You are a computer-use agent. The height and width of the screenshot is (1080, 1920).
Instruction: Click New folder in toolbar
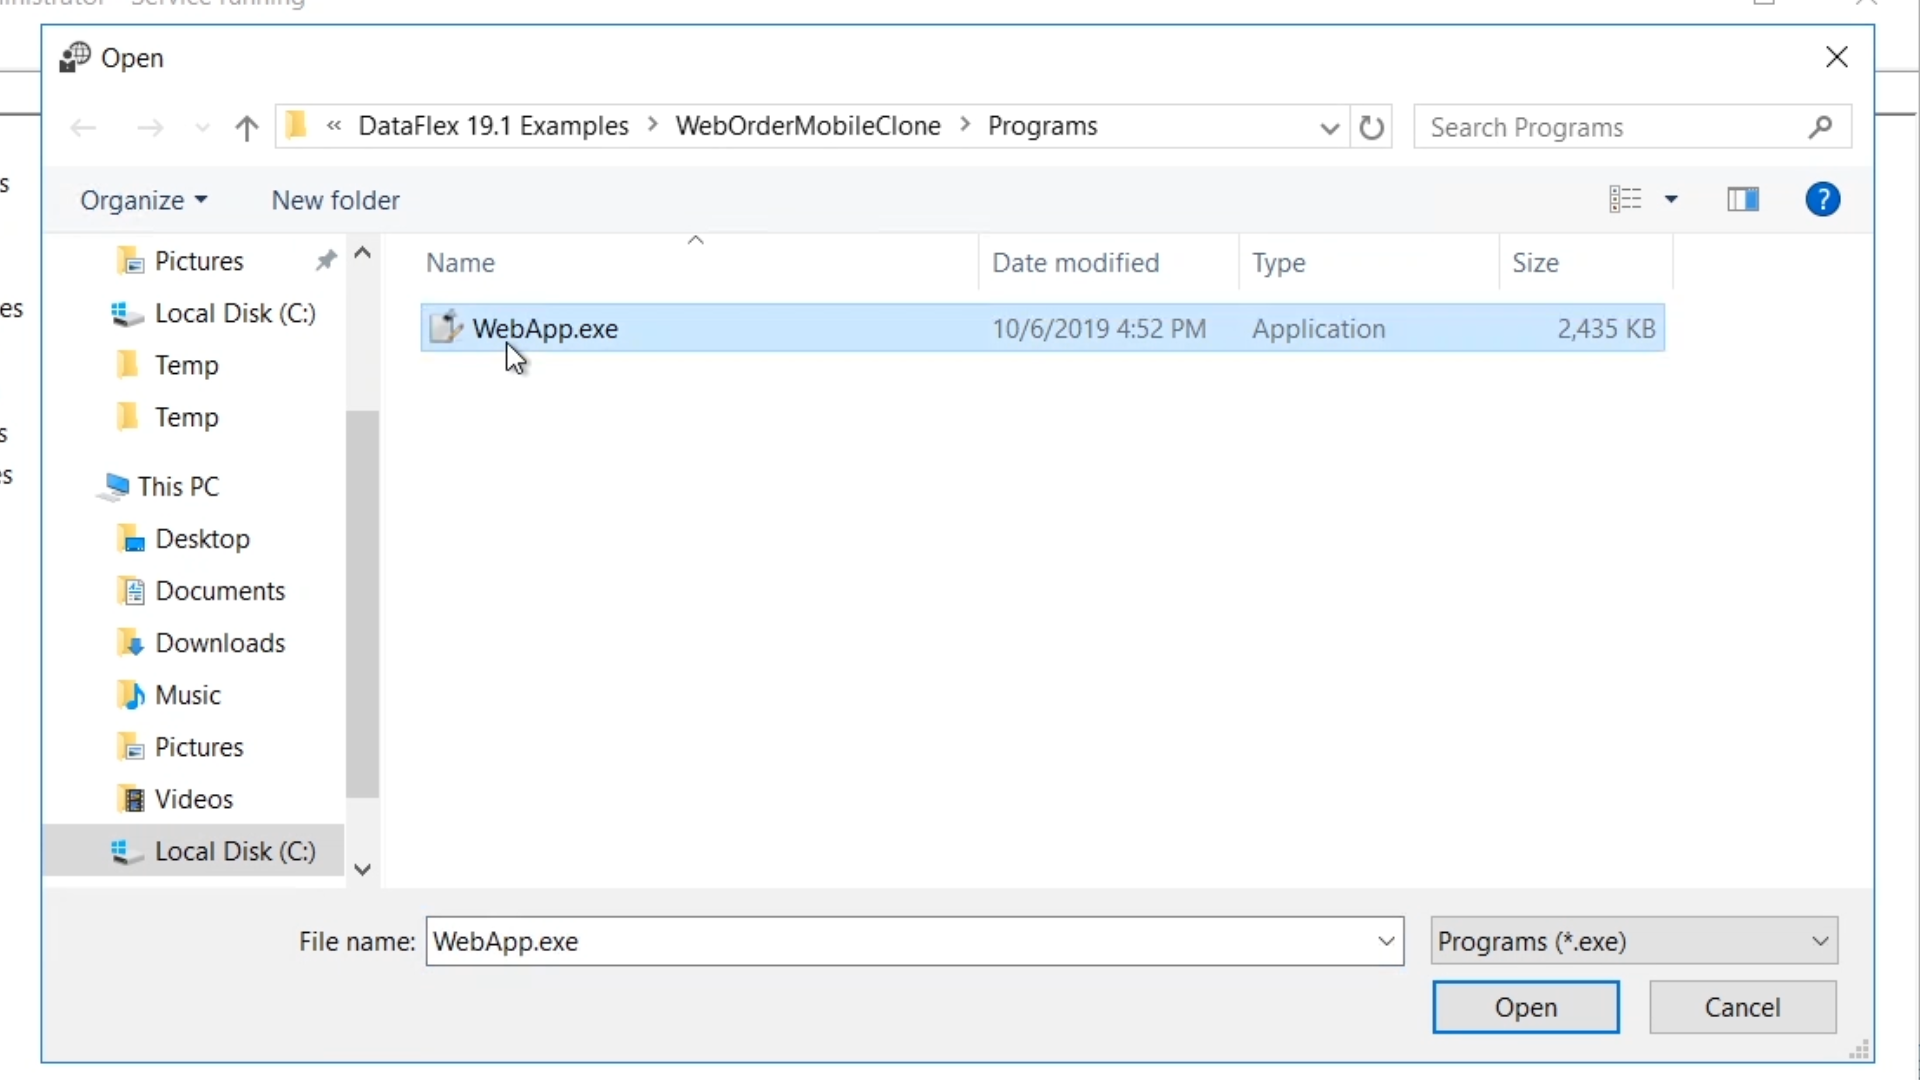click(x=335, y=200)
